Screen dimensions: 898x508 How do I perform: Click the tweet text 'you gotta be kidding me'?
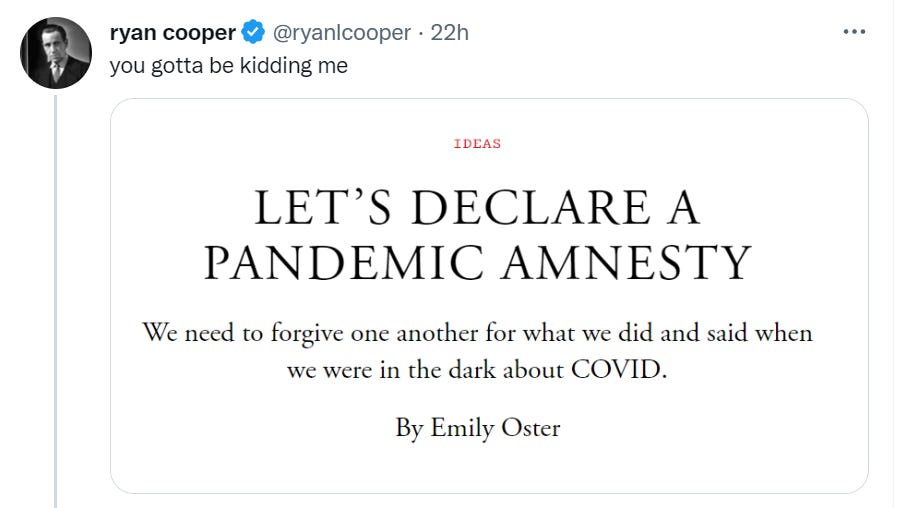click(x=228, y=68)
